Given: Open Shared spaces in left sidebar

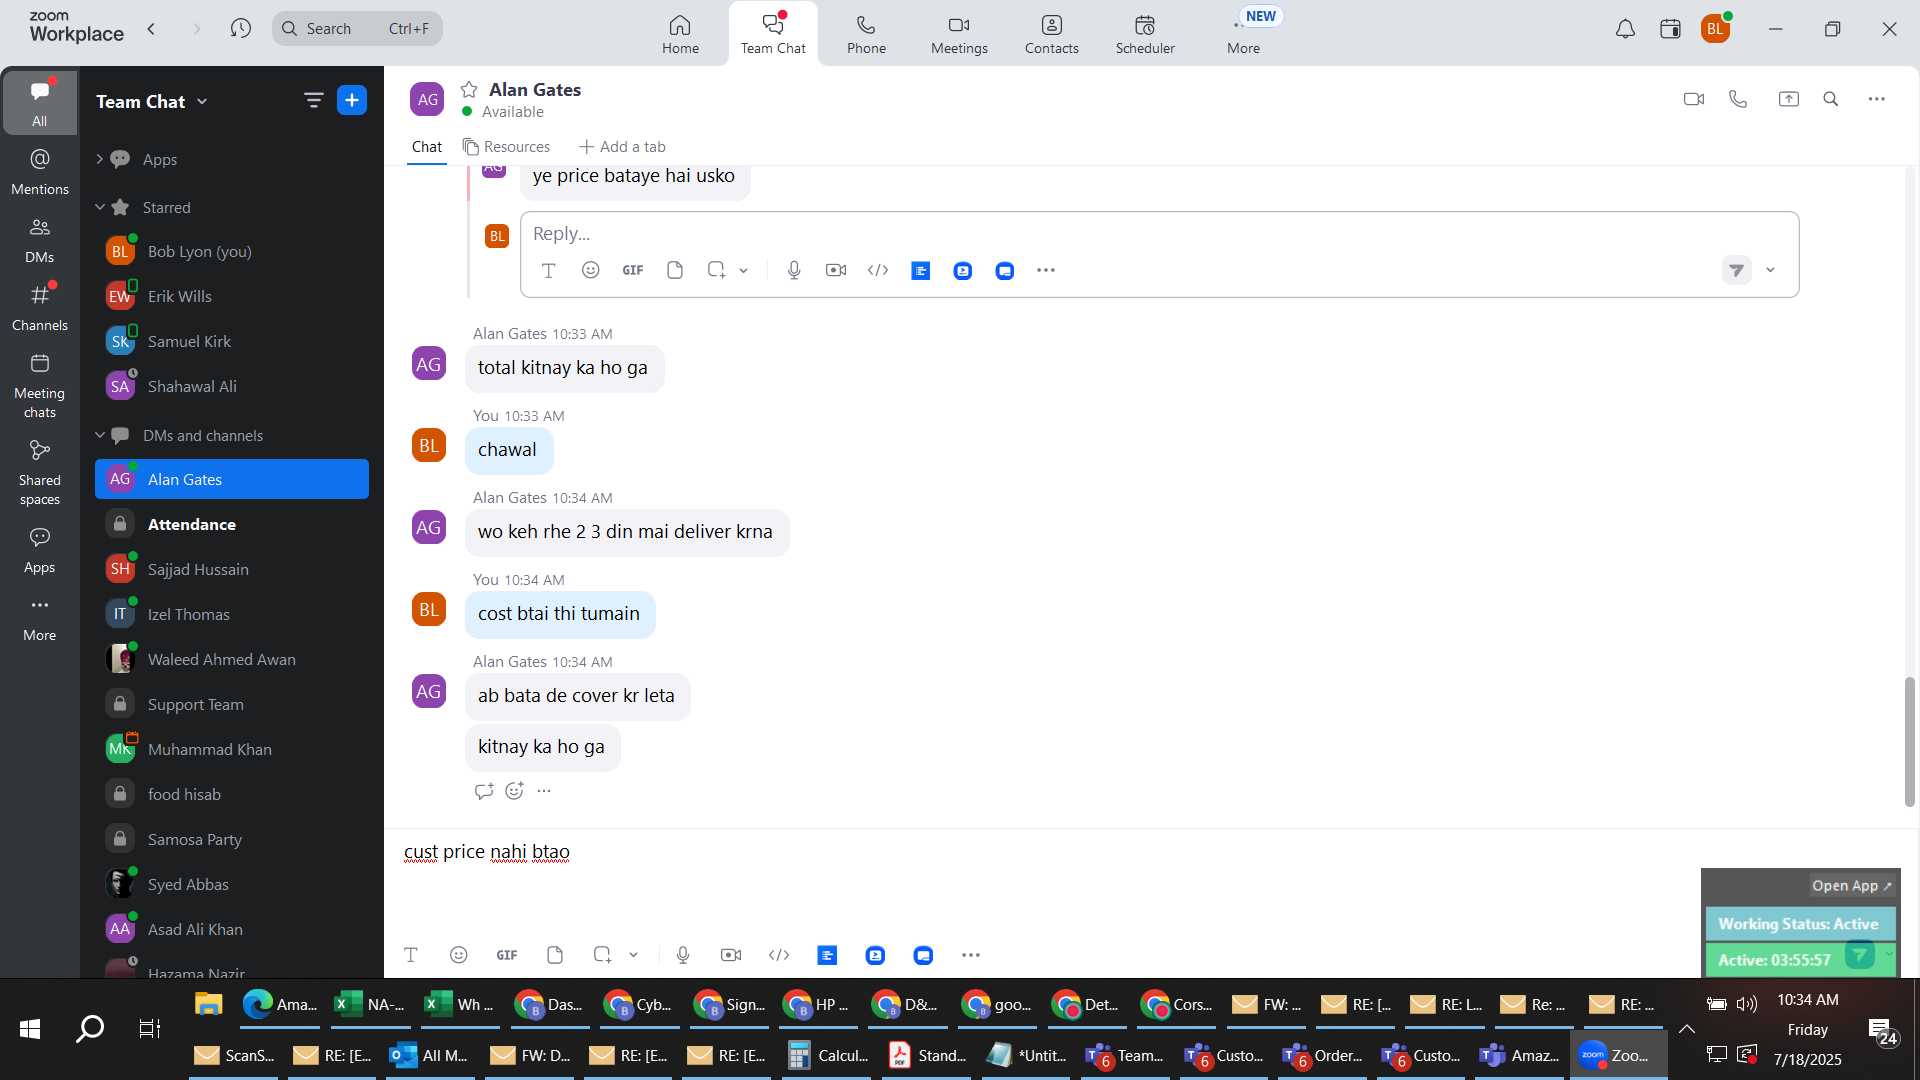Looking at the screenshot, I should (x=40, y=473).
